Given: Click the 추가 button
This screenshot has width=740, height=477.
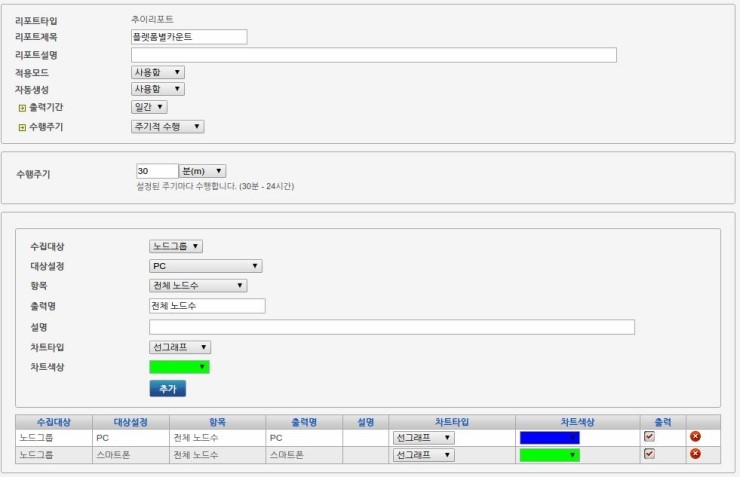Looking at the screenshot, I should pos(167,388).
